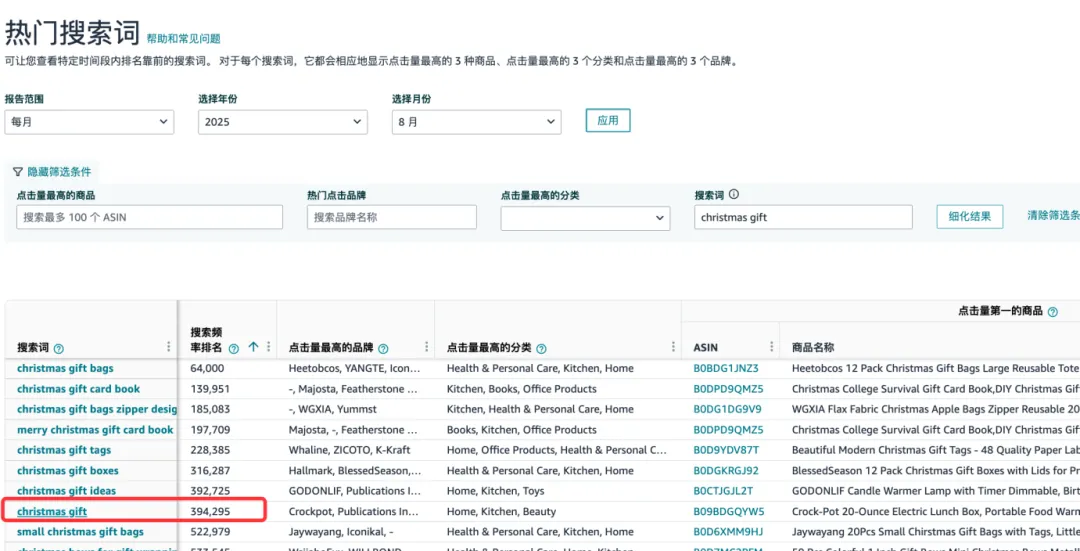The image size is (1080, 551).
Task: Open the 选择月份 dropdown showing 8 月
Action: (x=476, y=122)
